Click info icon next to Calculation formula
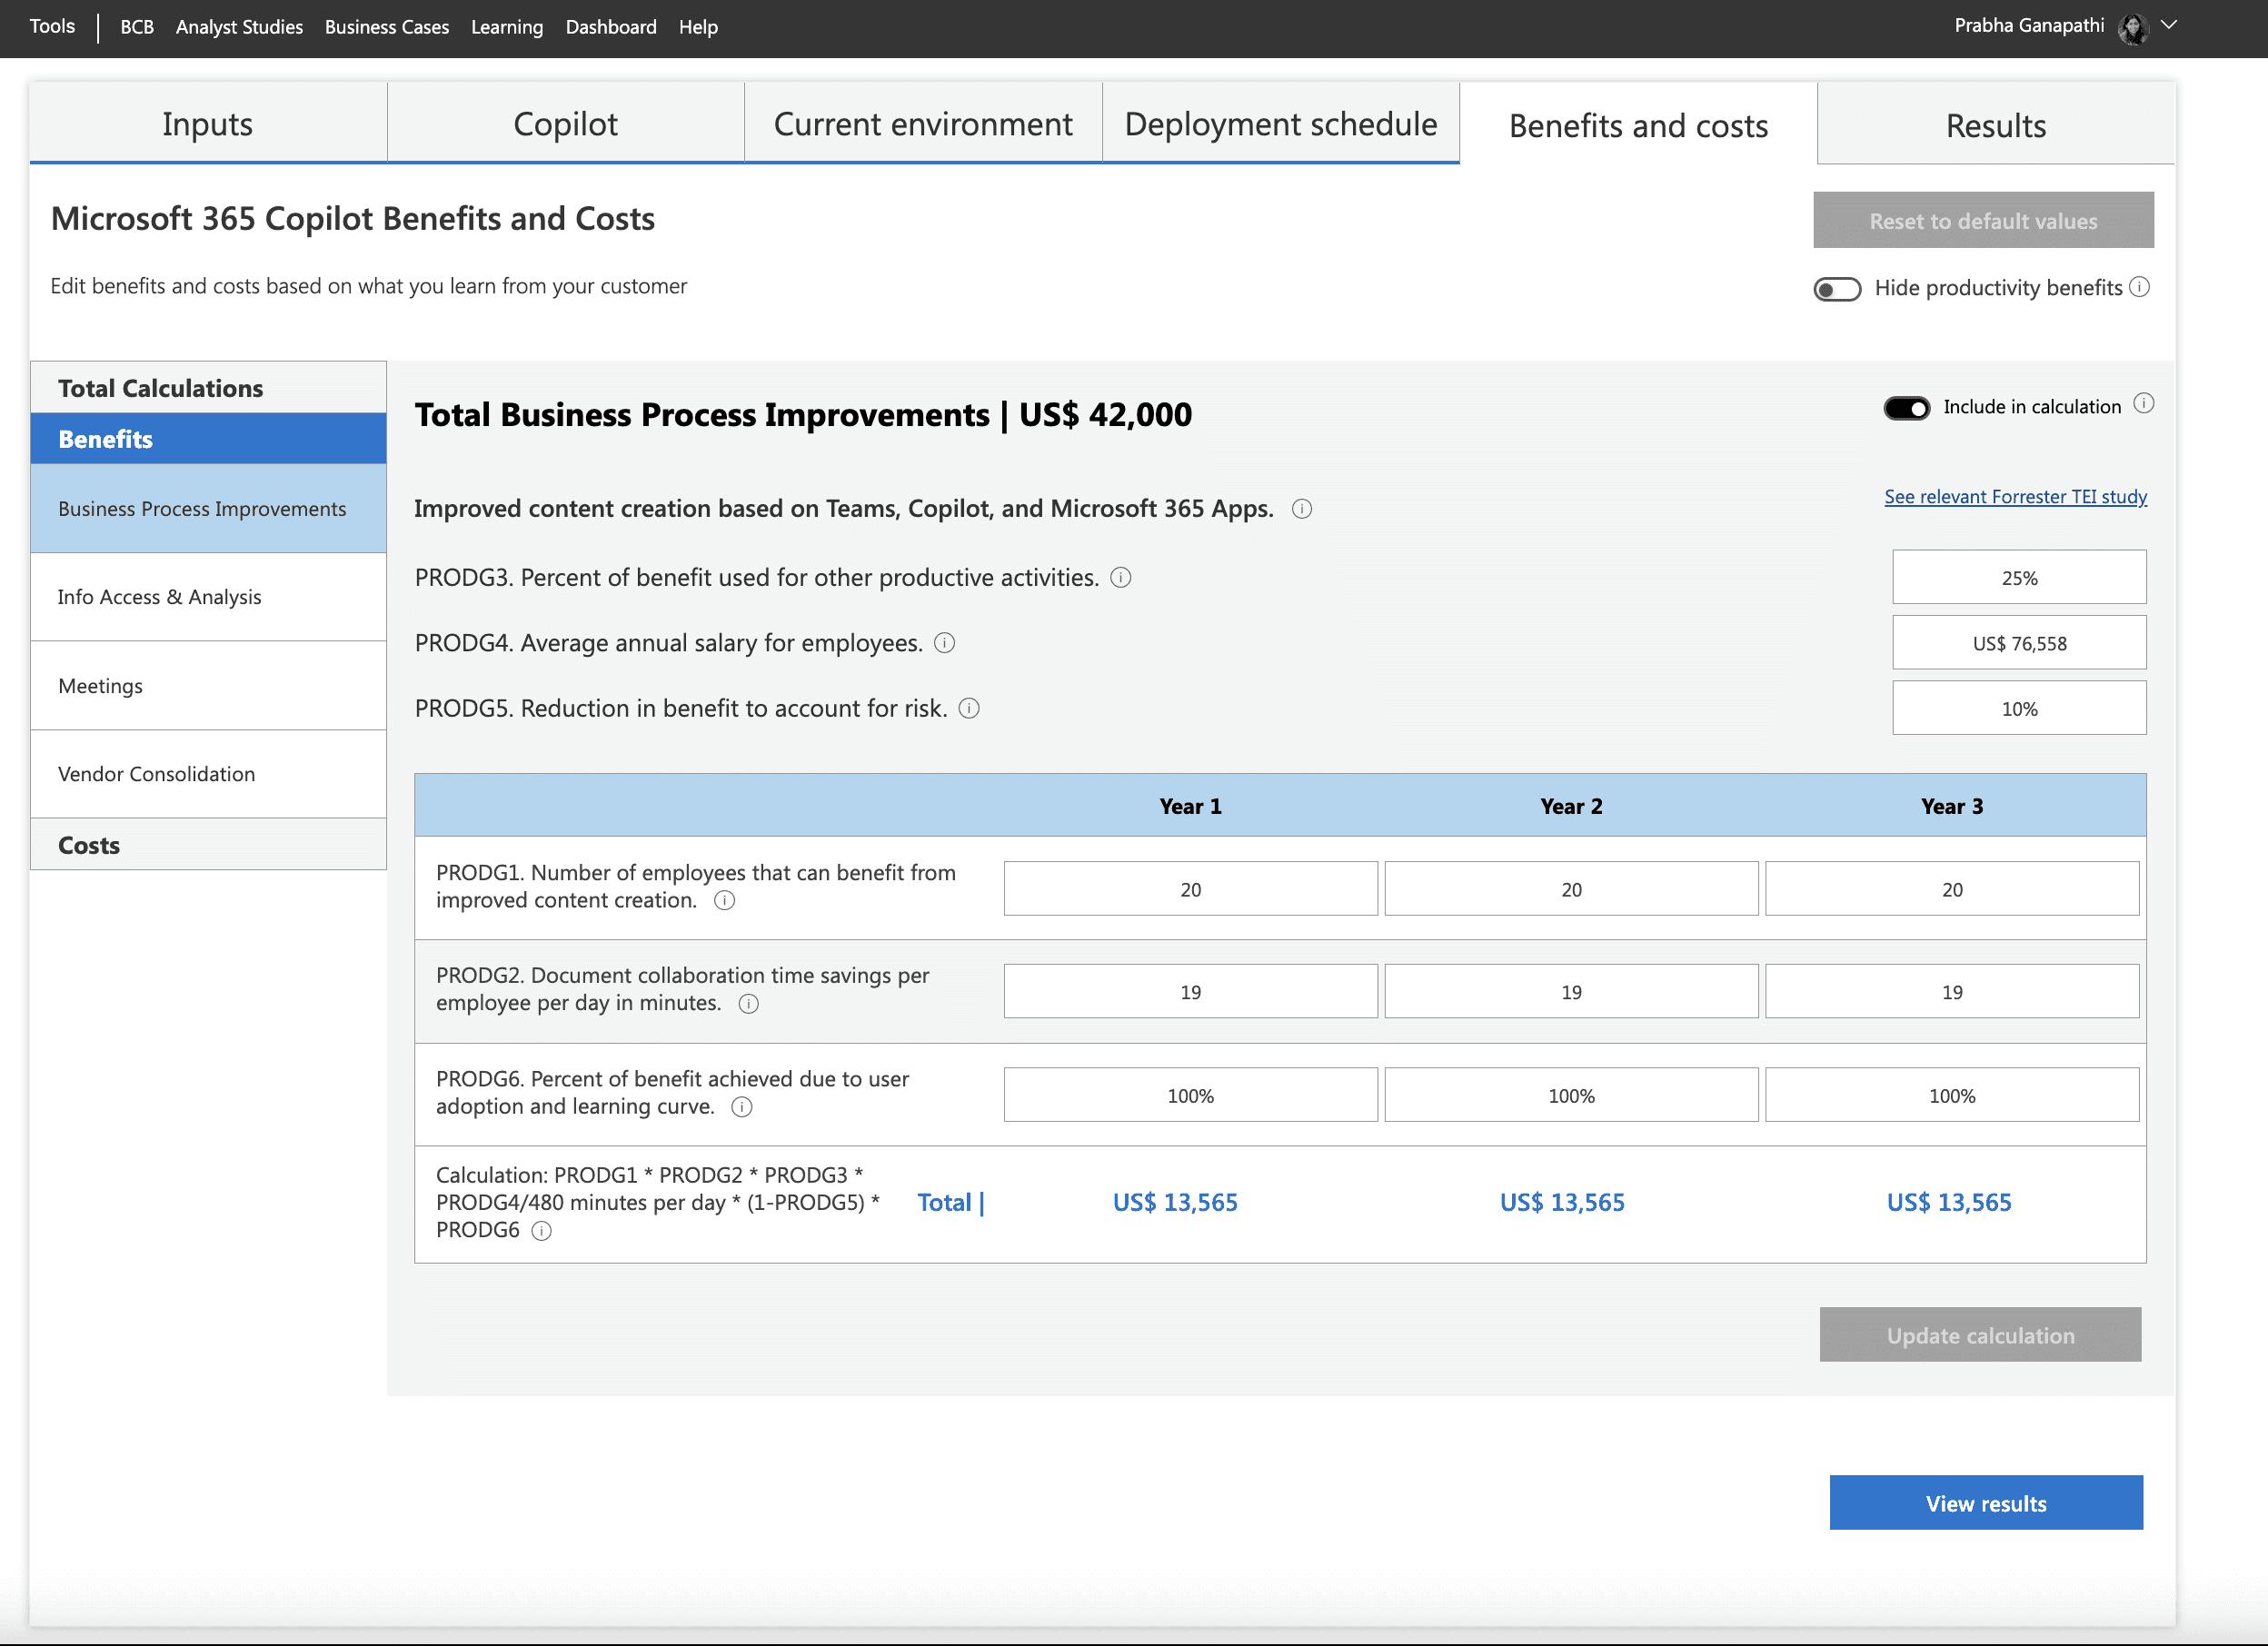The height and width of the screenshot is (1646, 2268). 541,1230
